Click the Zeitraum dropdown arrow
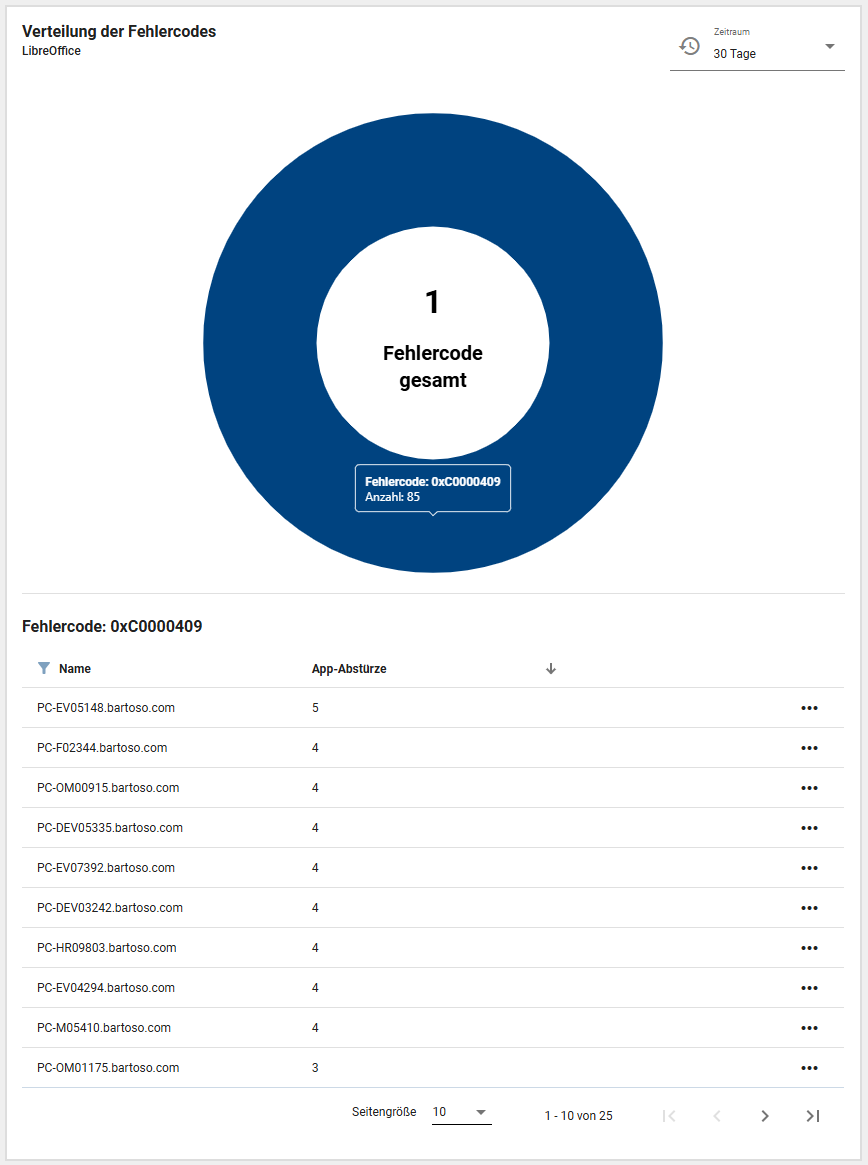Image resolution: width=868 pixels, height=1165 pixels. (829, 46)
